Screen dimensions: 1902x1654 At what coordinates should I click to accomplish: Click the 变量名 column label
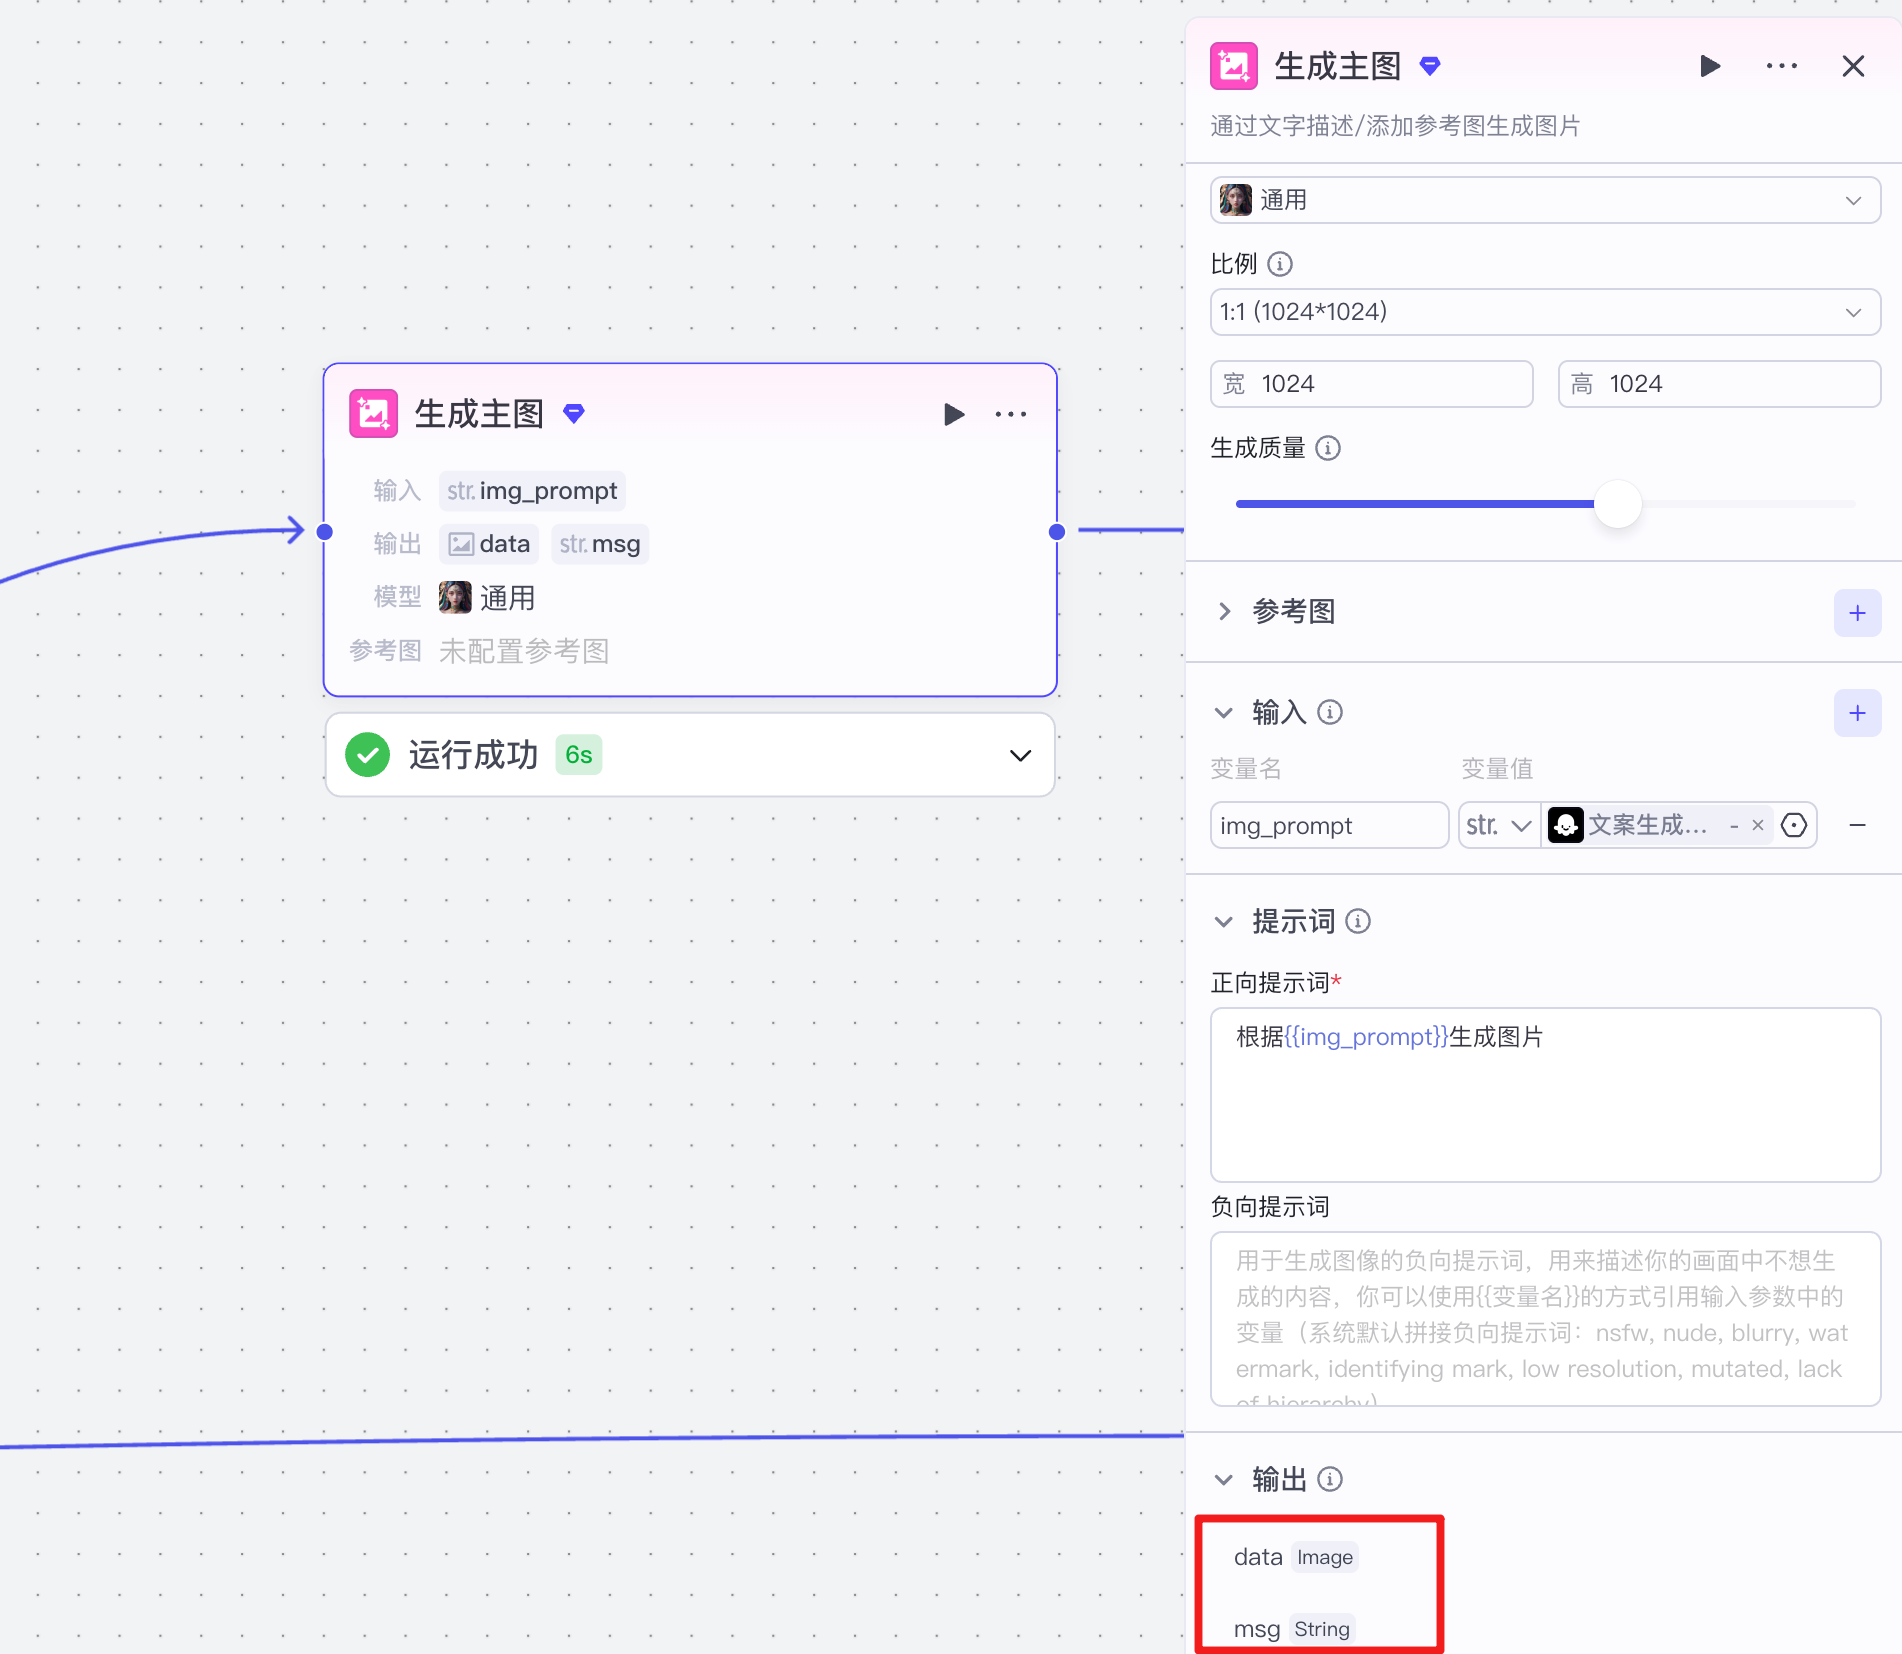1246,768
